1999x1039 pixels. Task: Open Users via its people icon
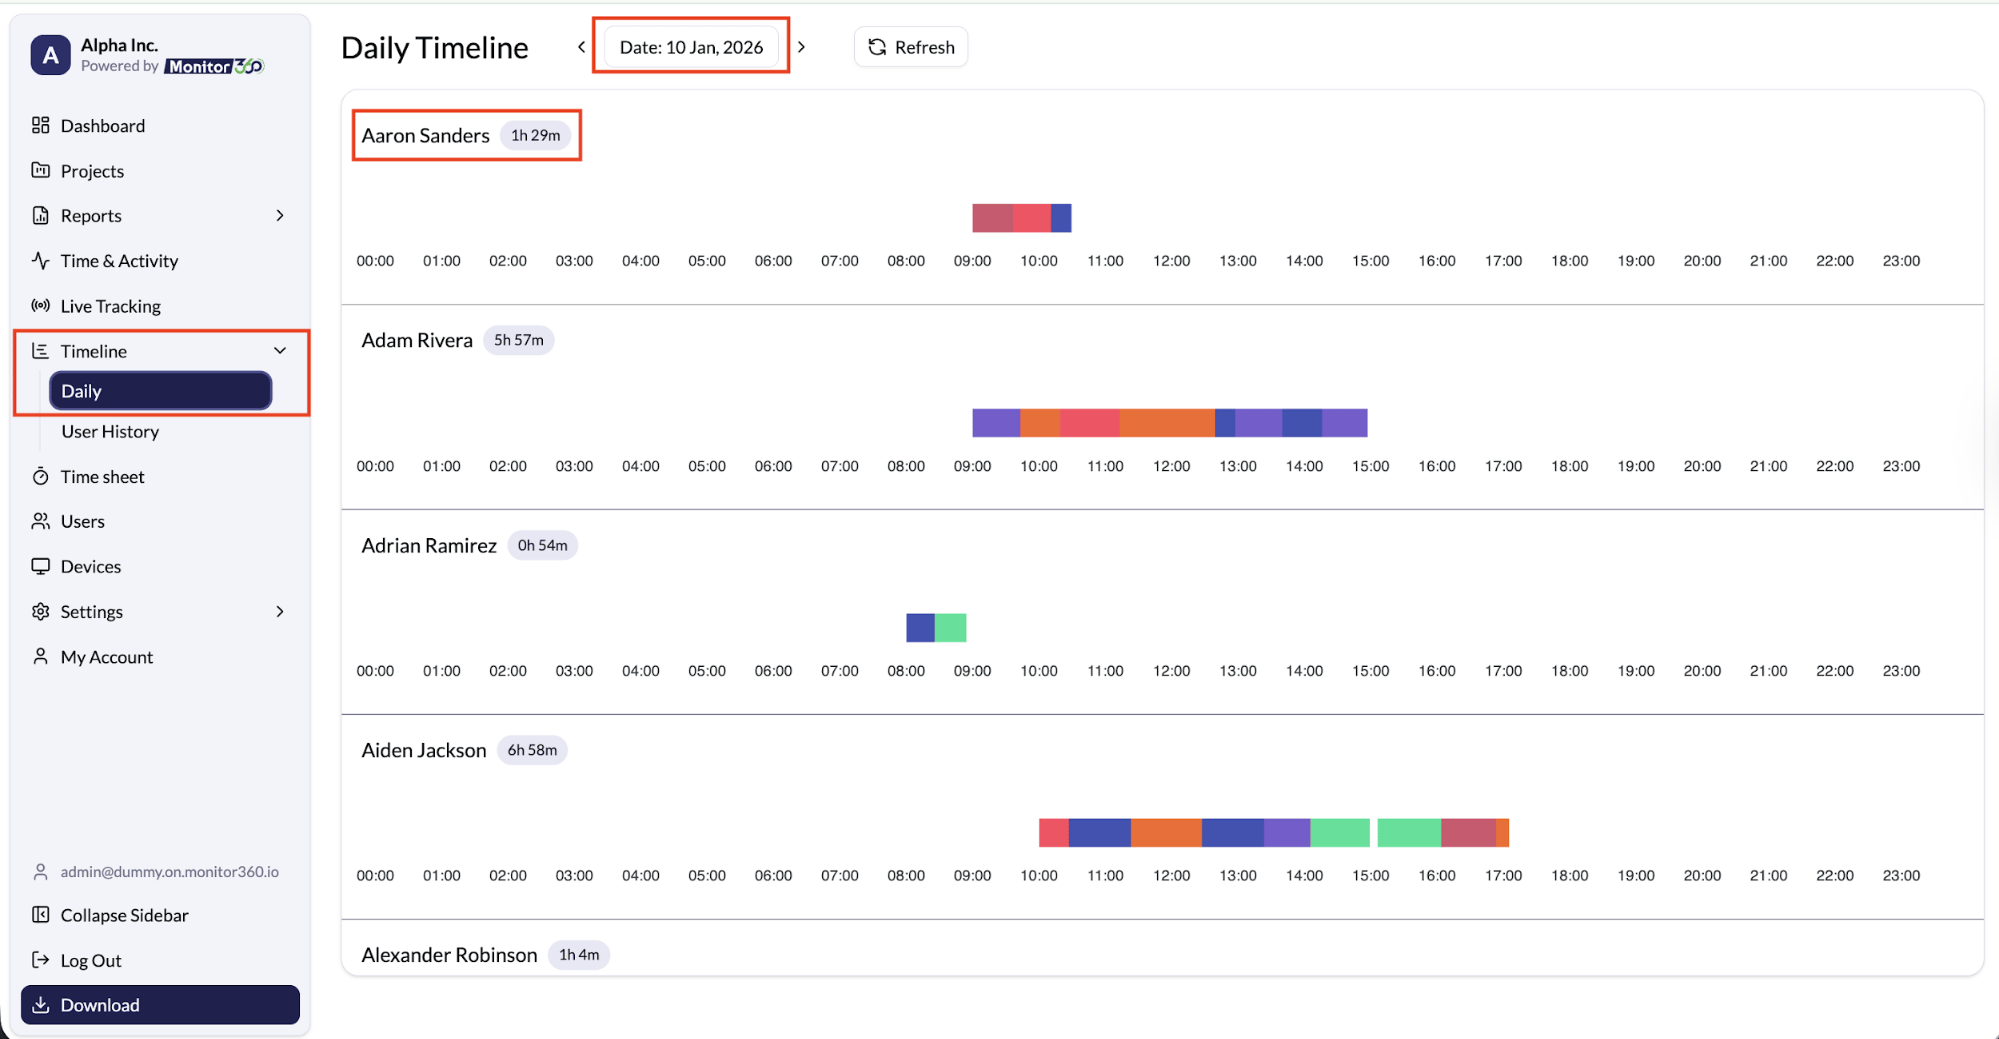pyautogui.click(x=40, y=521)
